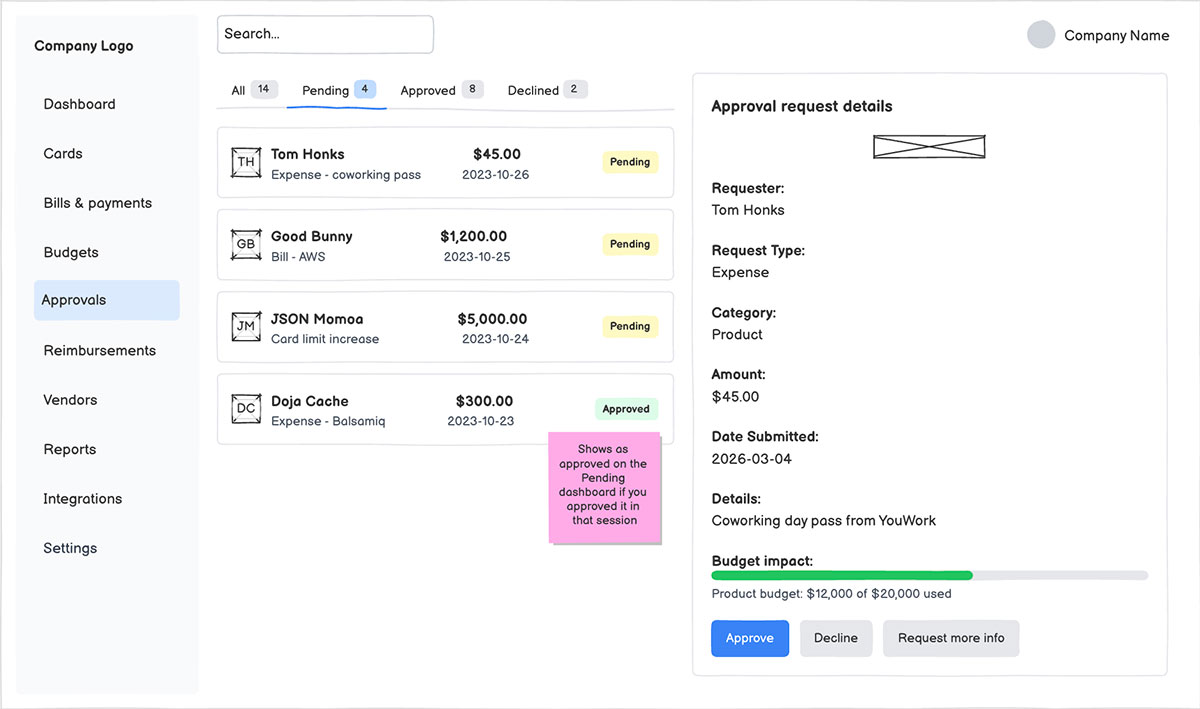The width and height of the screenshot is (1200, 709).
Task: Click the image placeholder in request details
Action: tap(929, 146)
